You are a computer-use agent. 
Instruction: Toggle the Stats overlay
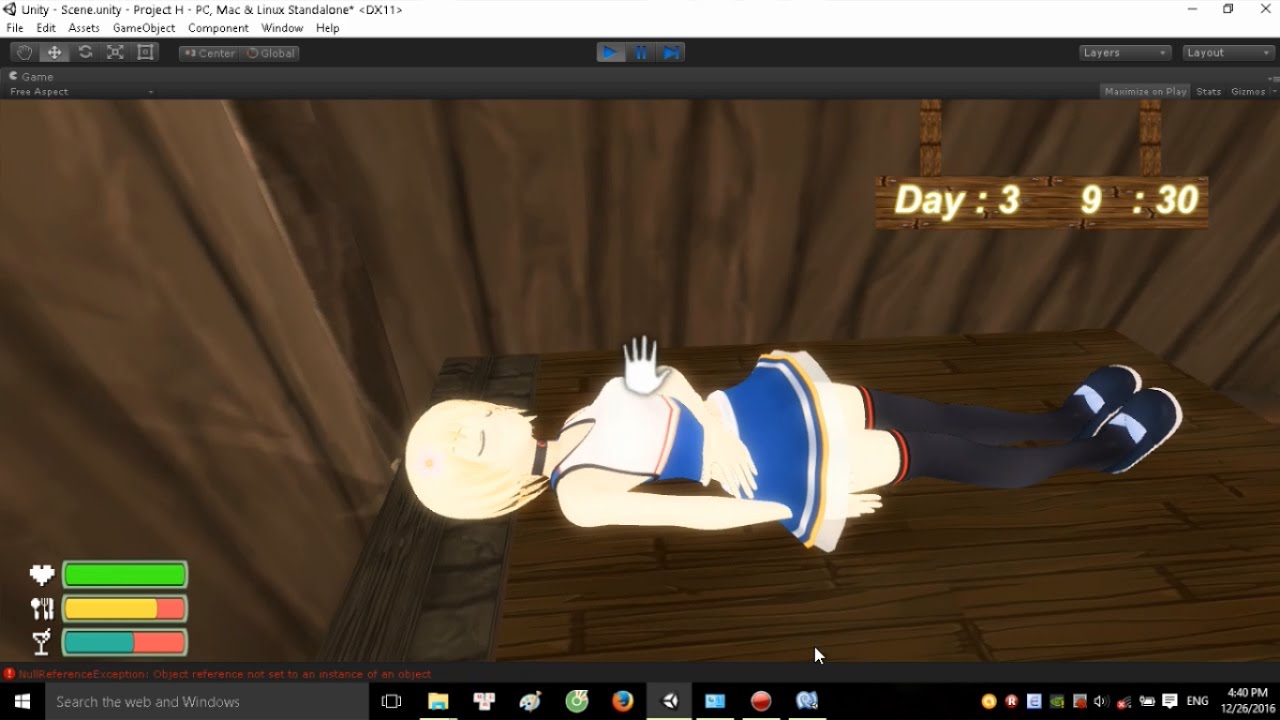[x=1209, y=92]
